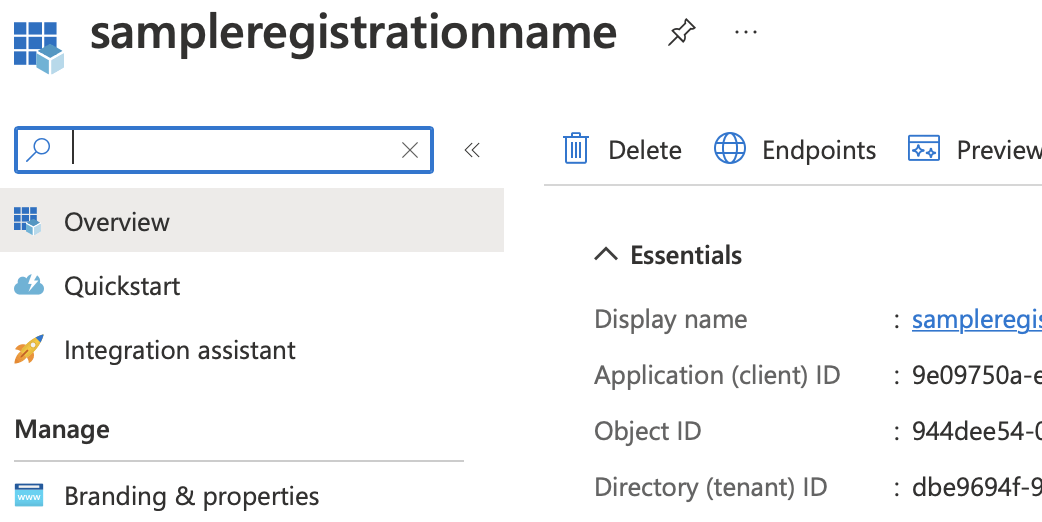Collapse the sidebar with the double chevron
The width and height of the screenshot is (1042, 522).
pos(472,150)
